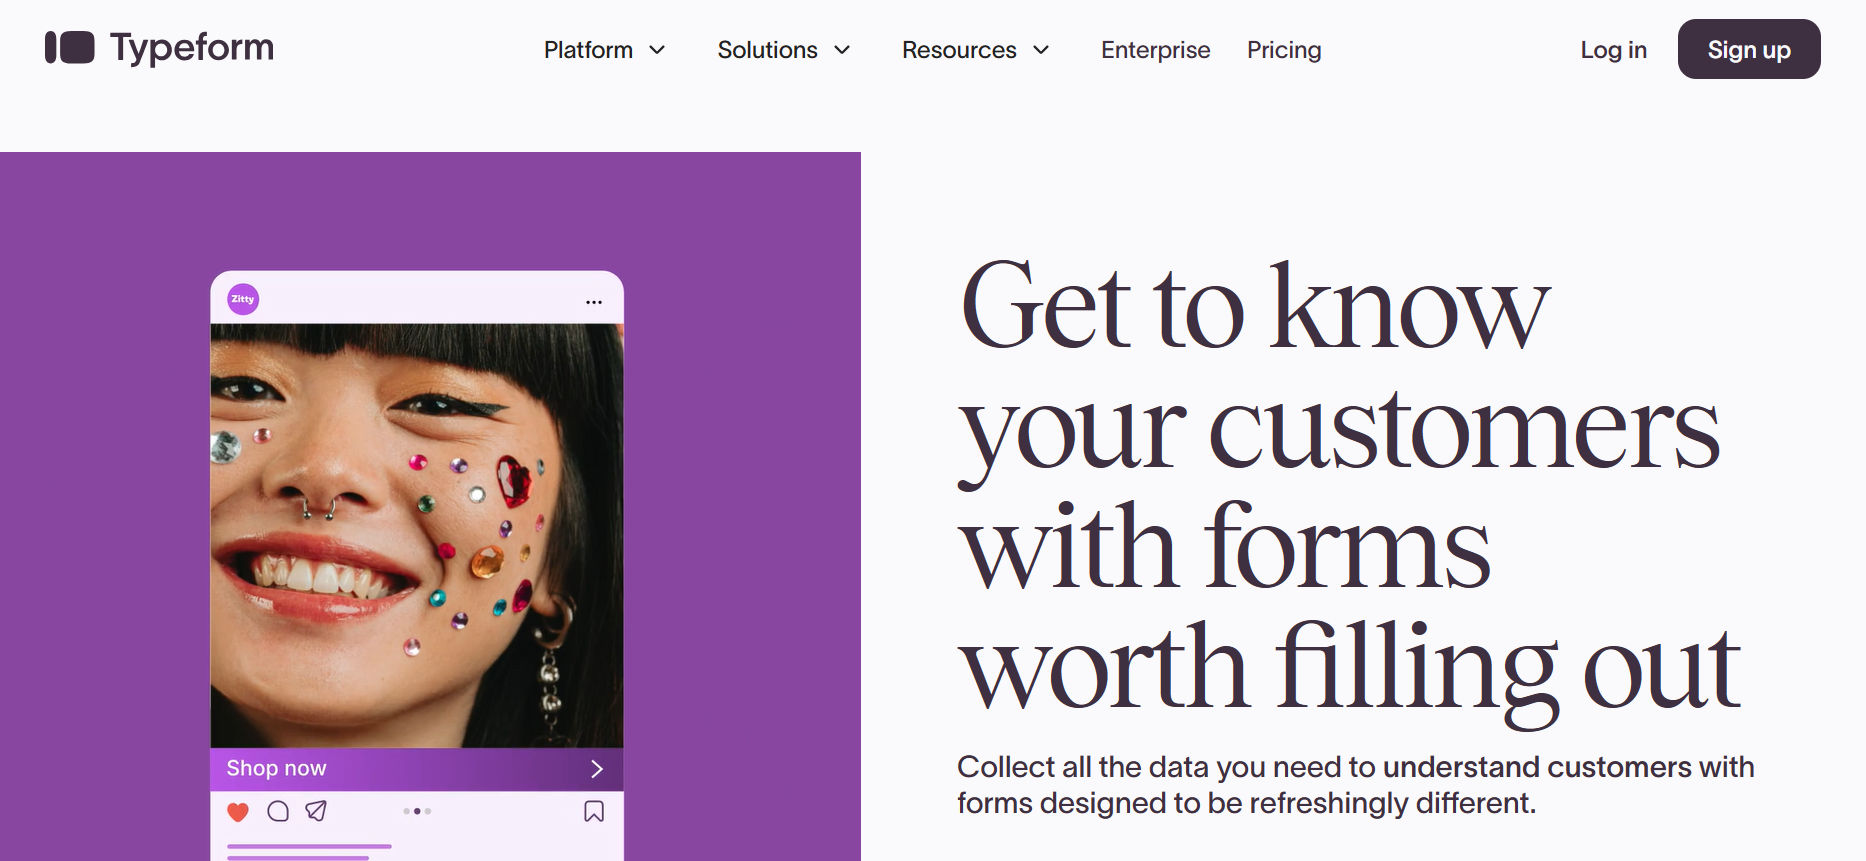The height and width of the screenshot is (861, 1866).
Task: Click the three-dot options icon on the post
Action: [593, 301]
